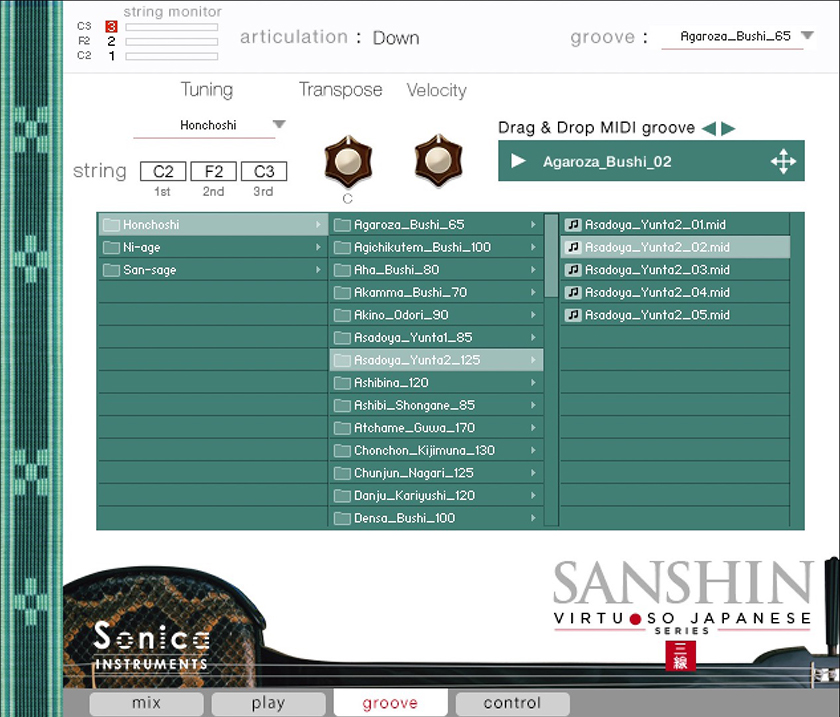Go to next MIDI groove arrow

[728, 128]
